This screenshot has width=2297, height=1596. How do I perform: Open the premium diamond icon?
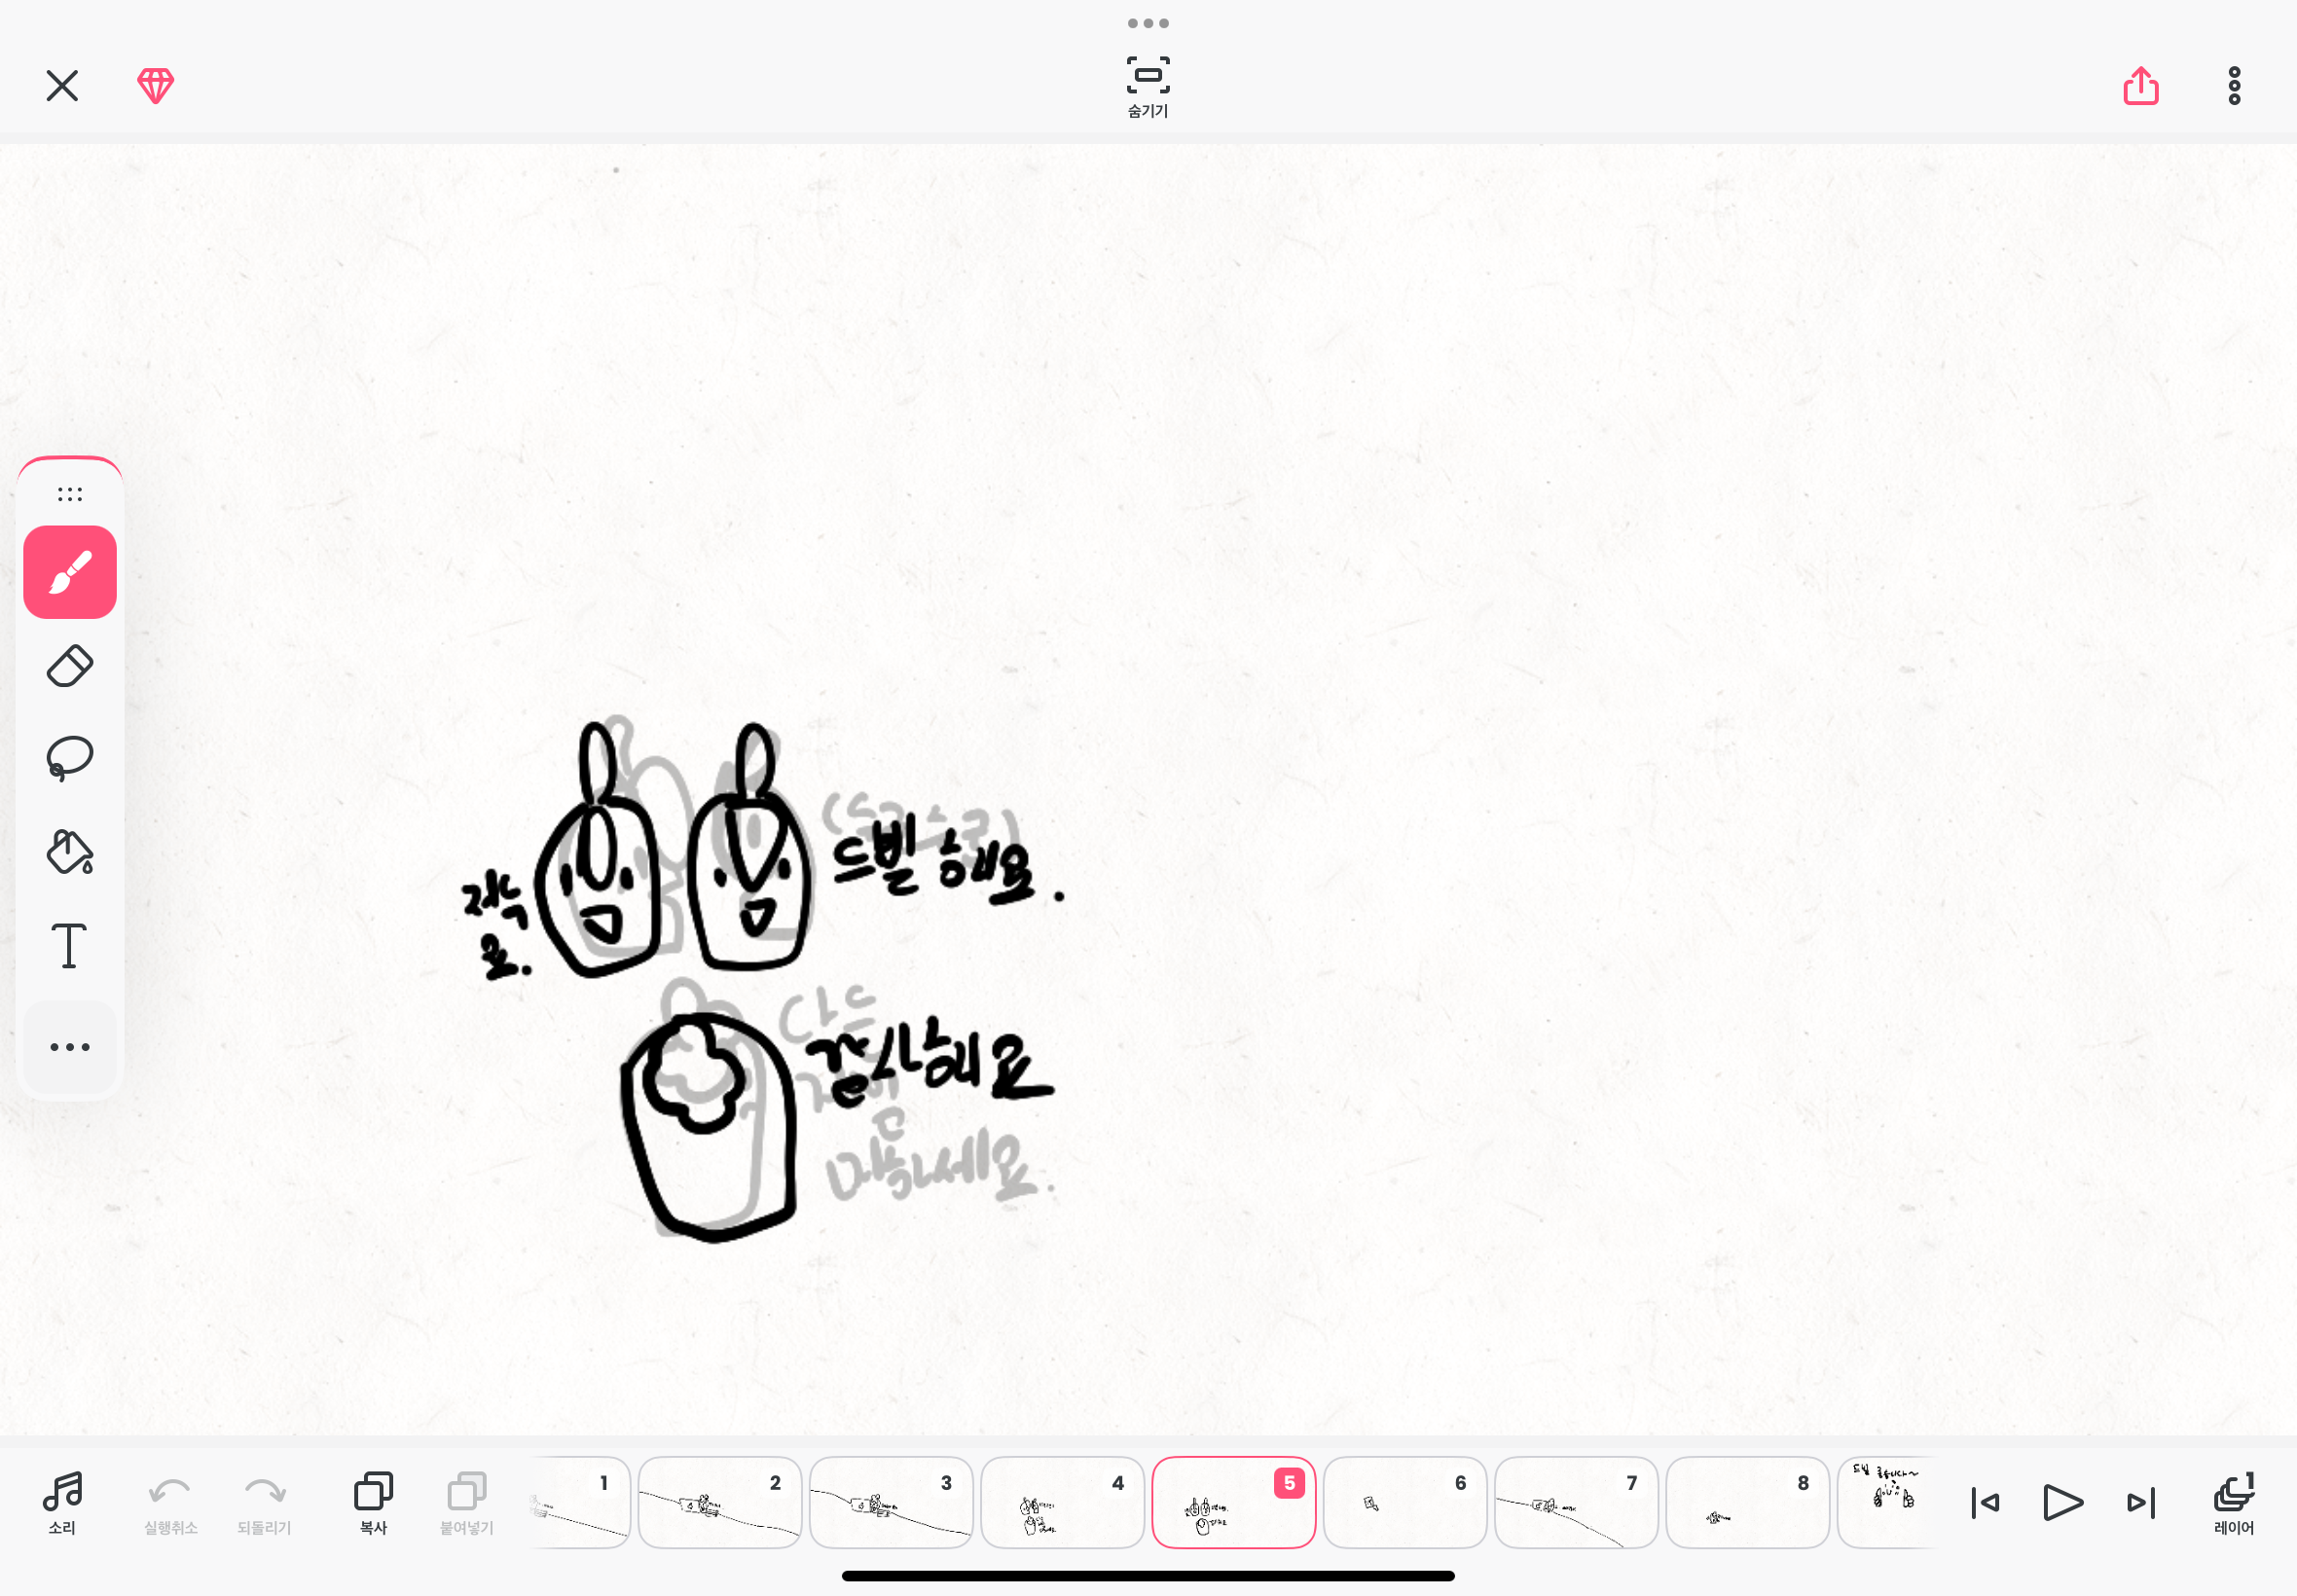coord(155,86)
